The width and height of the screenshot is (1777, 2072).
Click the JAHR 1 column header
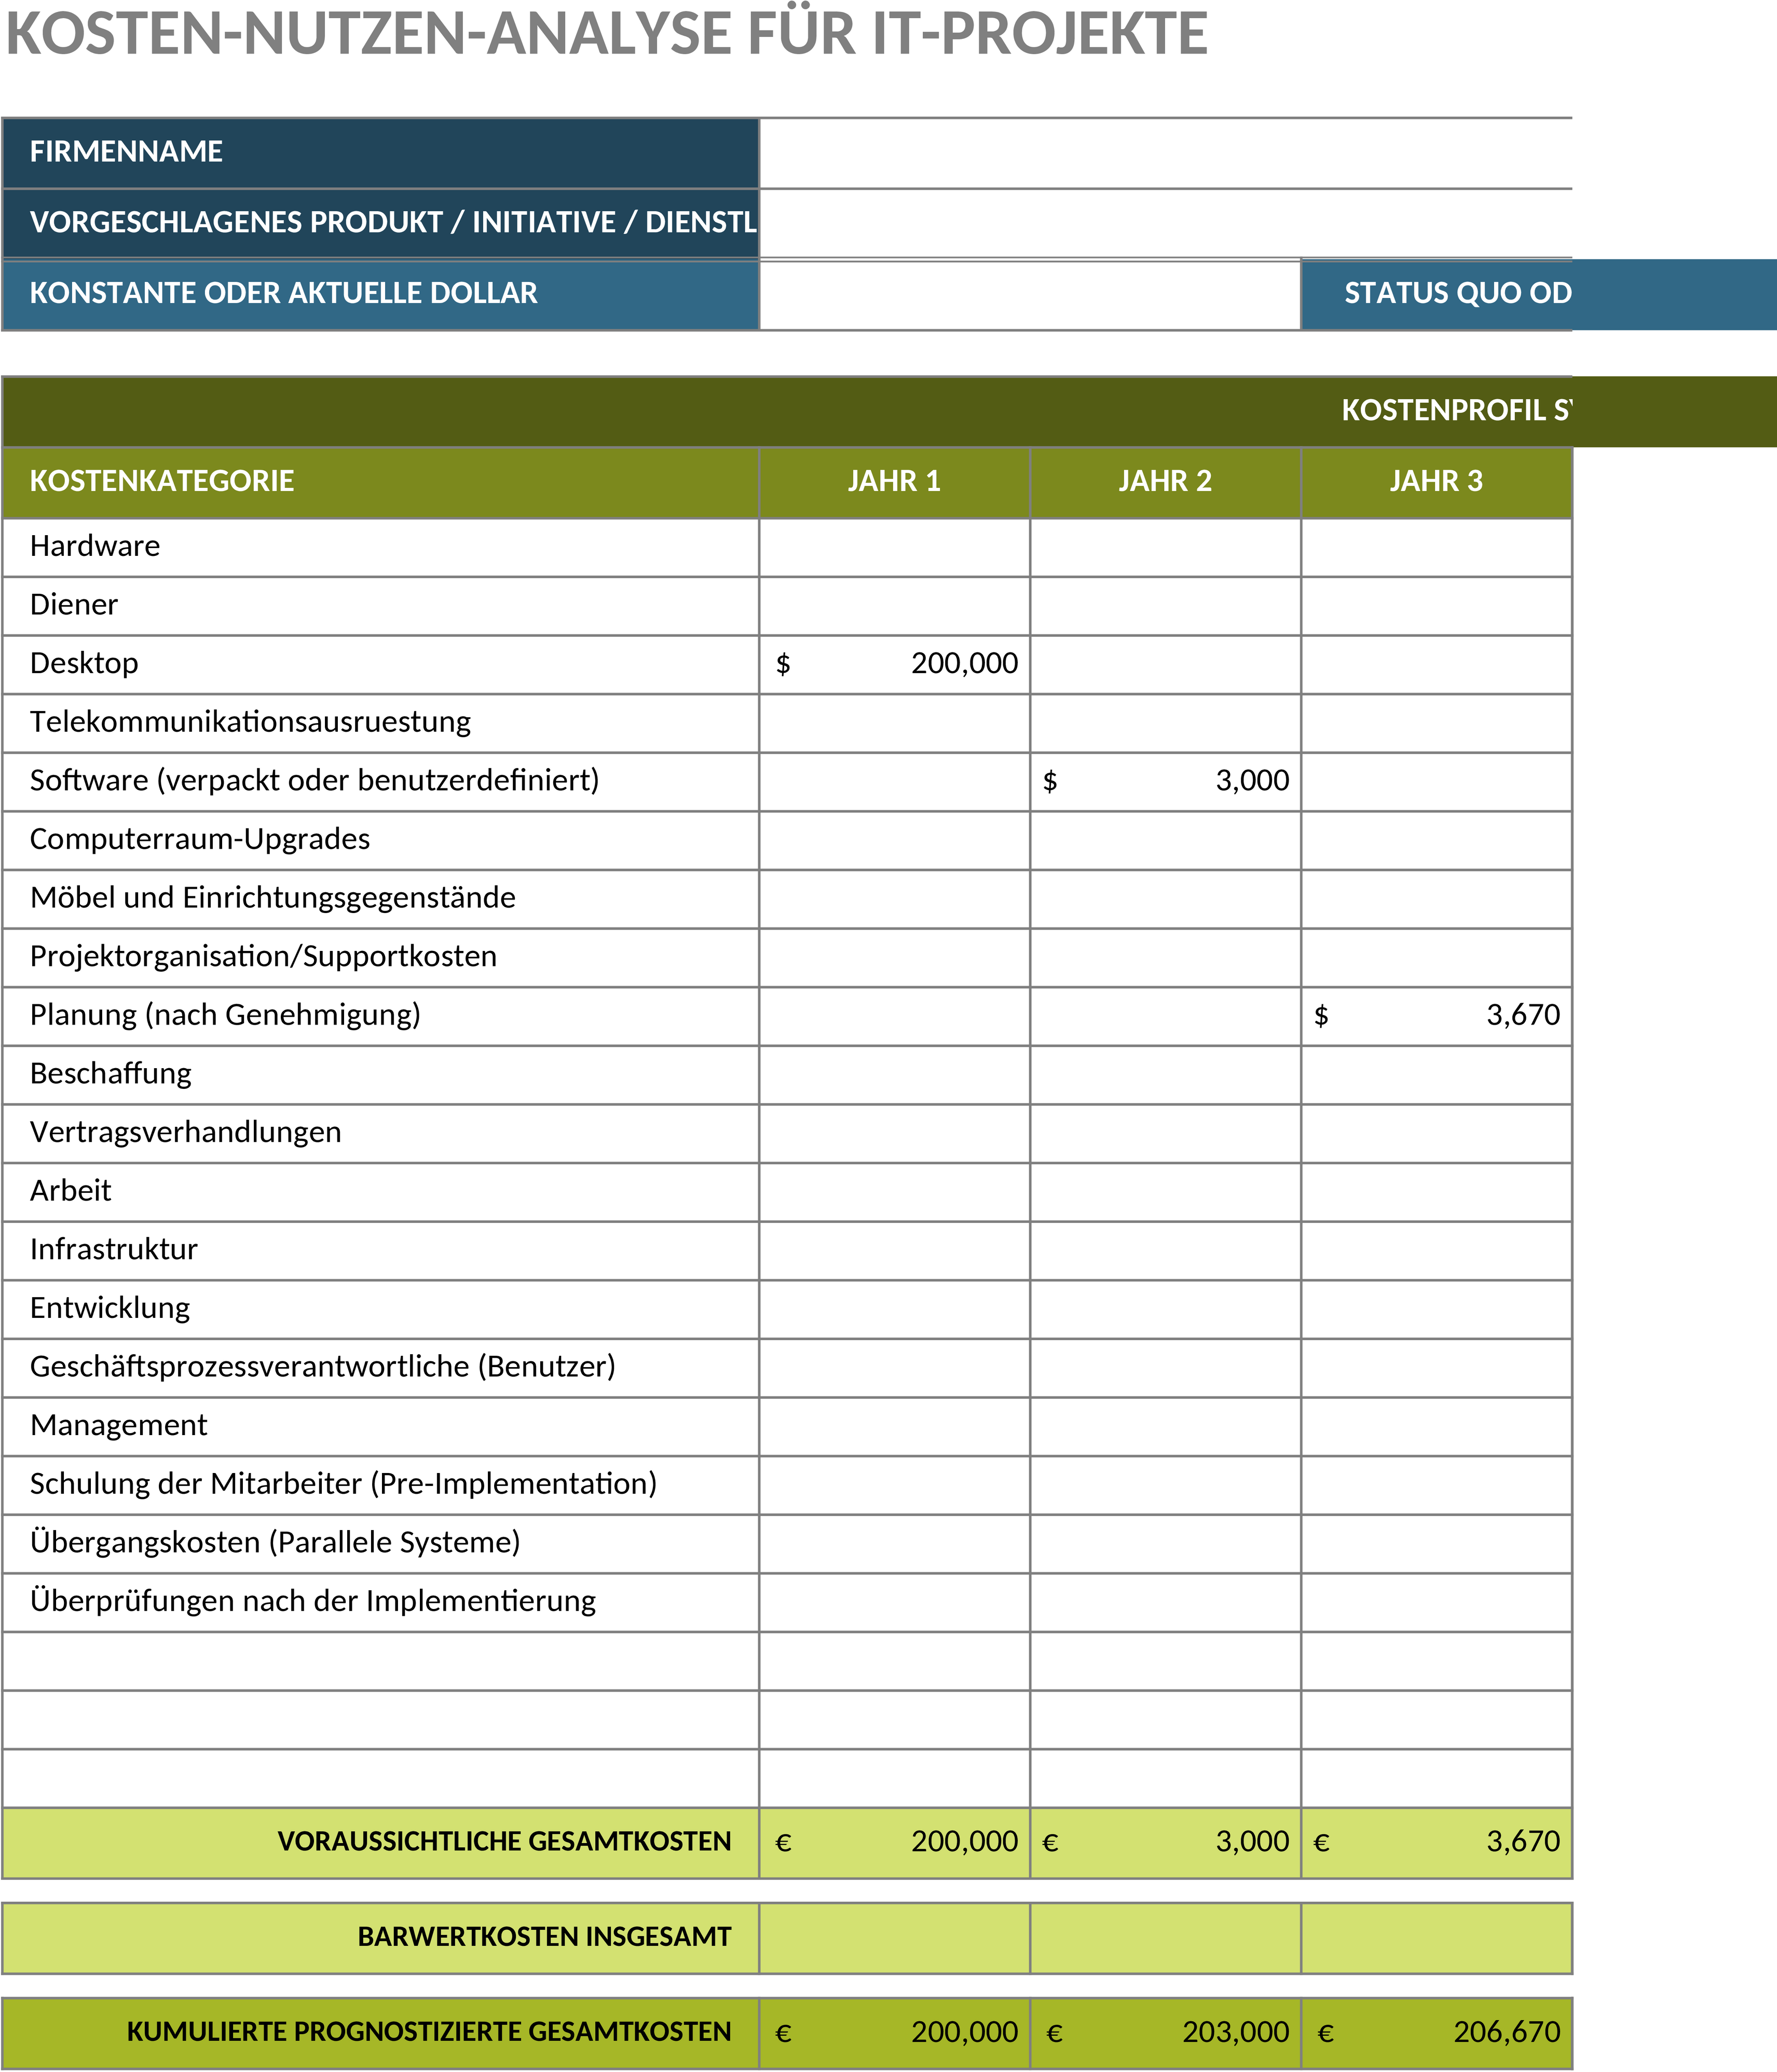click(894, 482)
